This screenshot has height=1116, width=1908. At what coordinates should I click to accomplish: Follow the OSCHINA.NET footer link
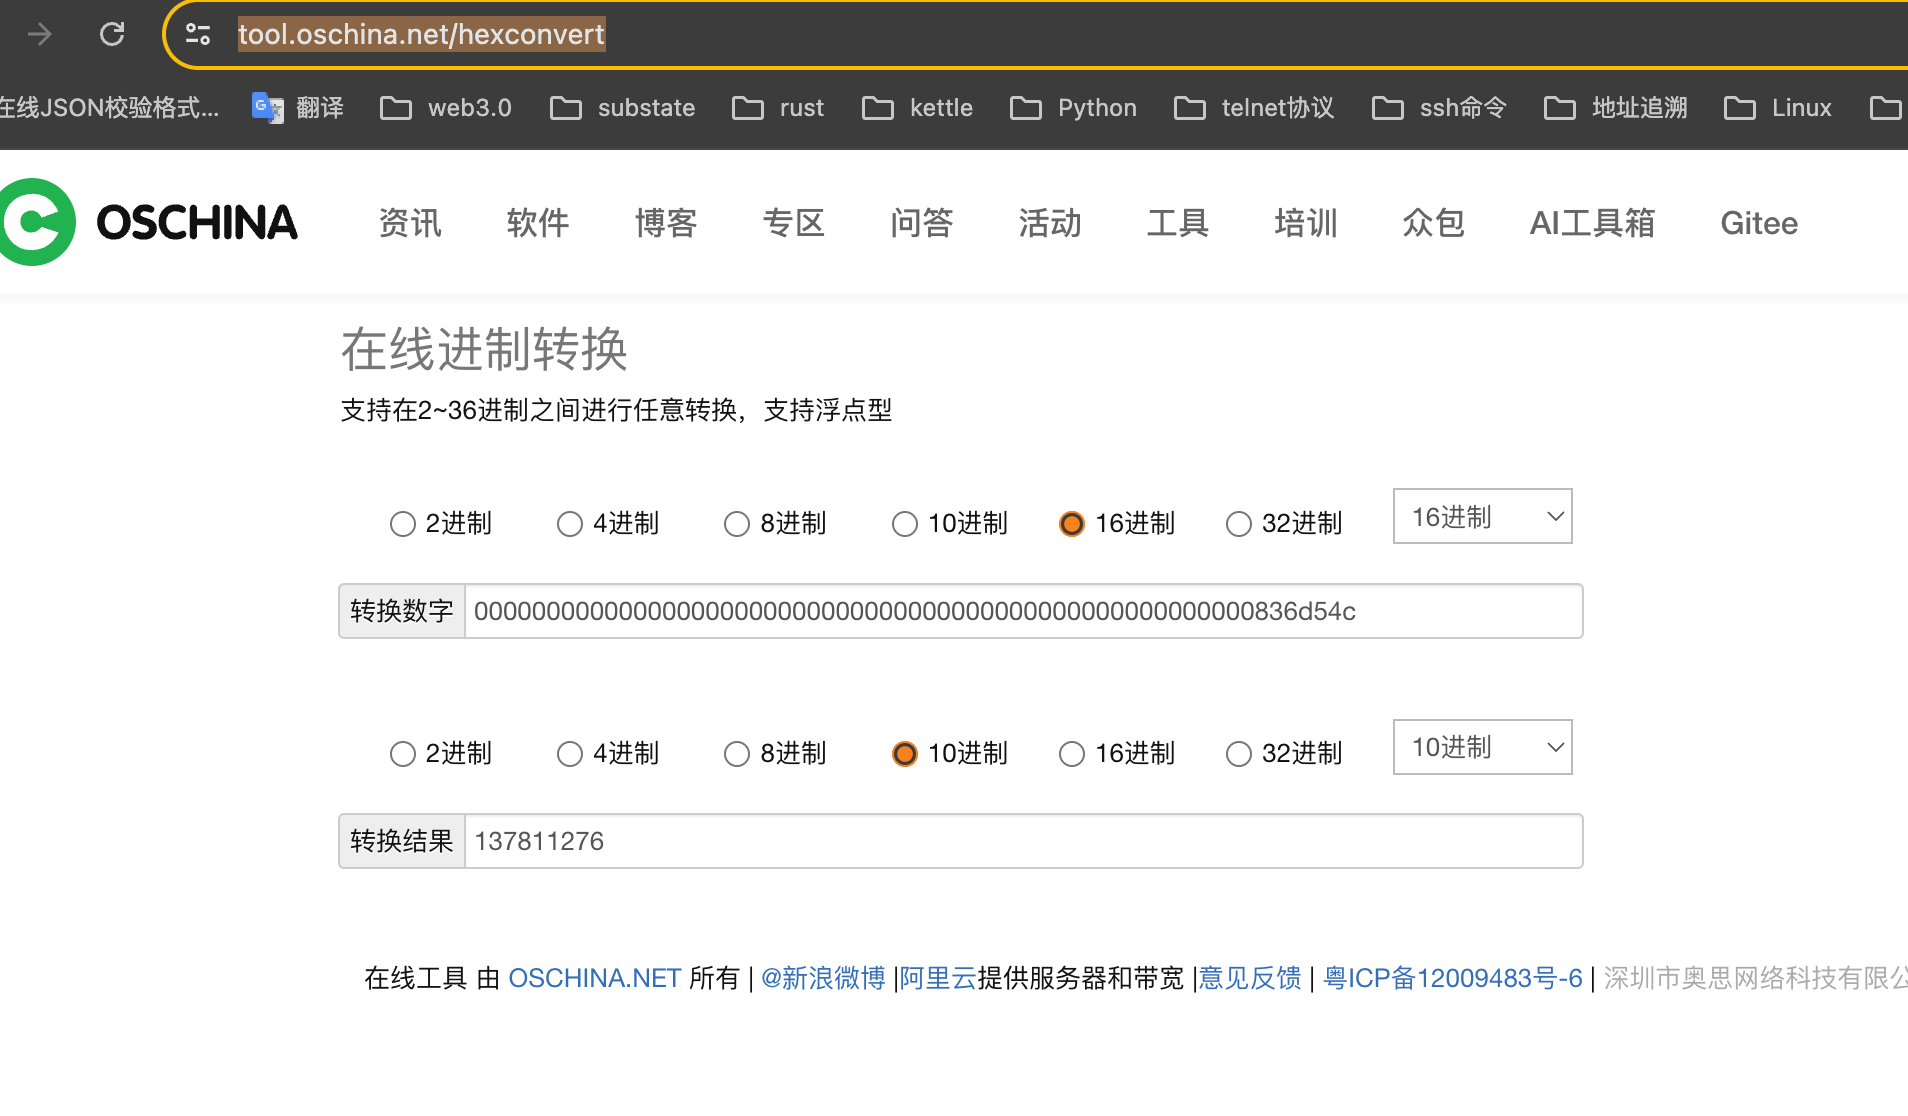[x=595, y=978]
